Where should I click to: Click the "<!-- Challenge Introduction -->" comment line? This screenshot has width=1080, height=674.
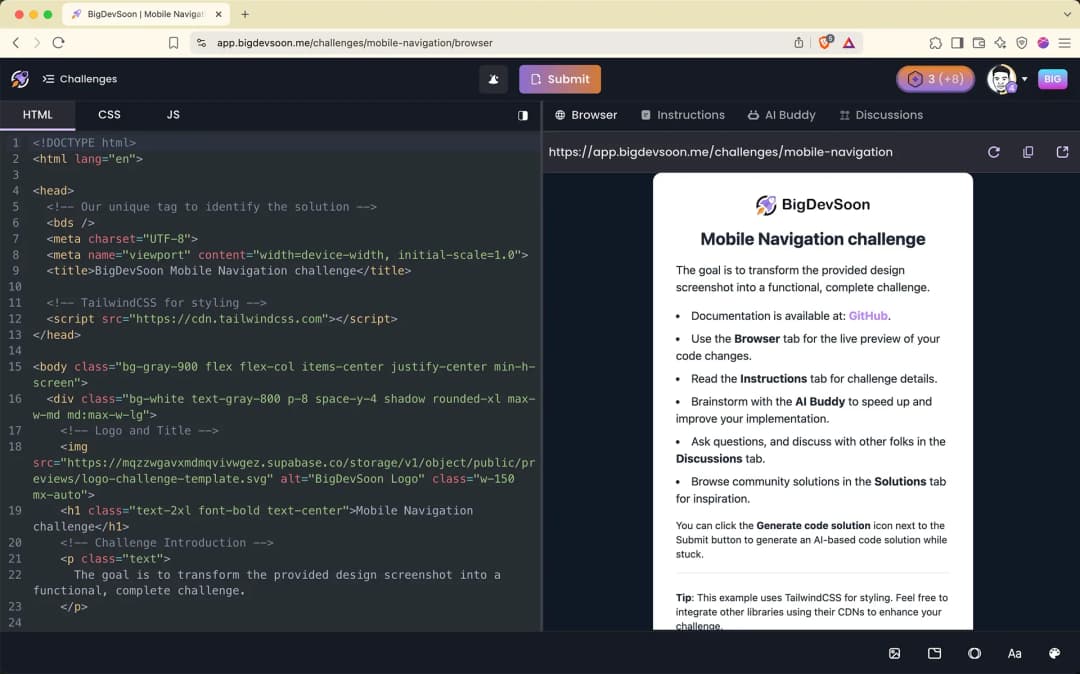(x=167, y=543)
